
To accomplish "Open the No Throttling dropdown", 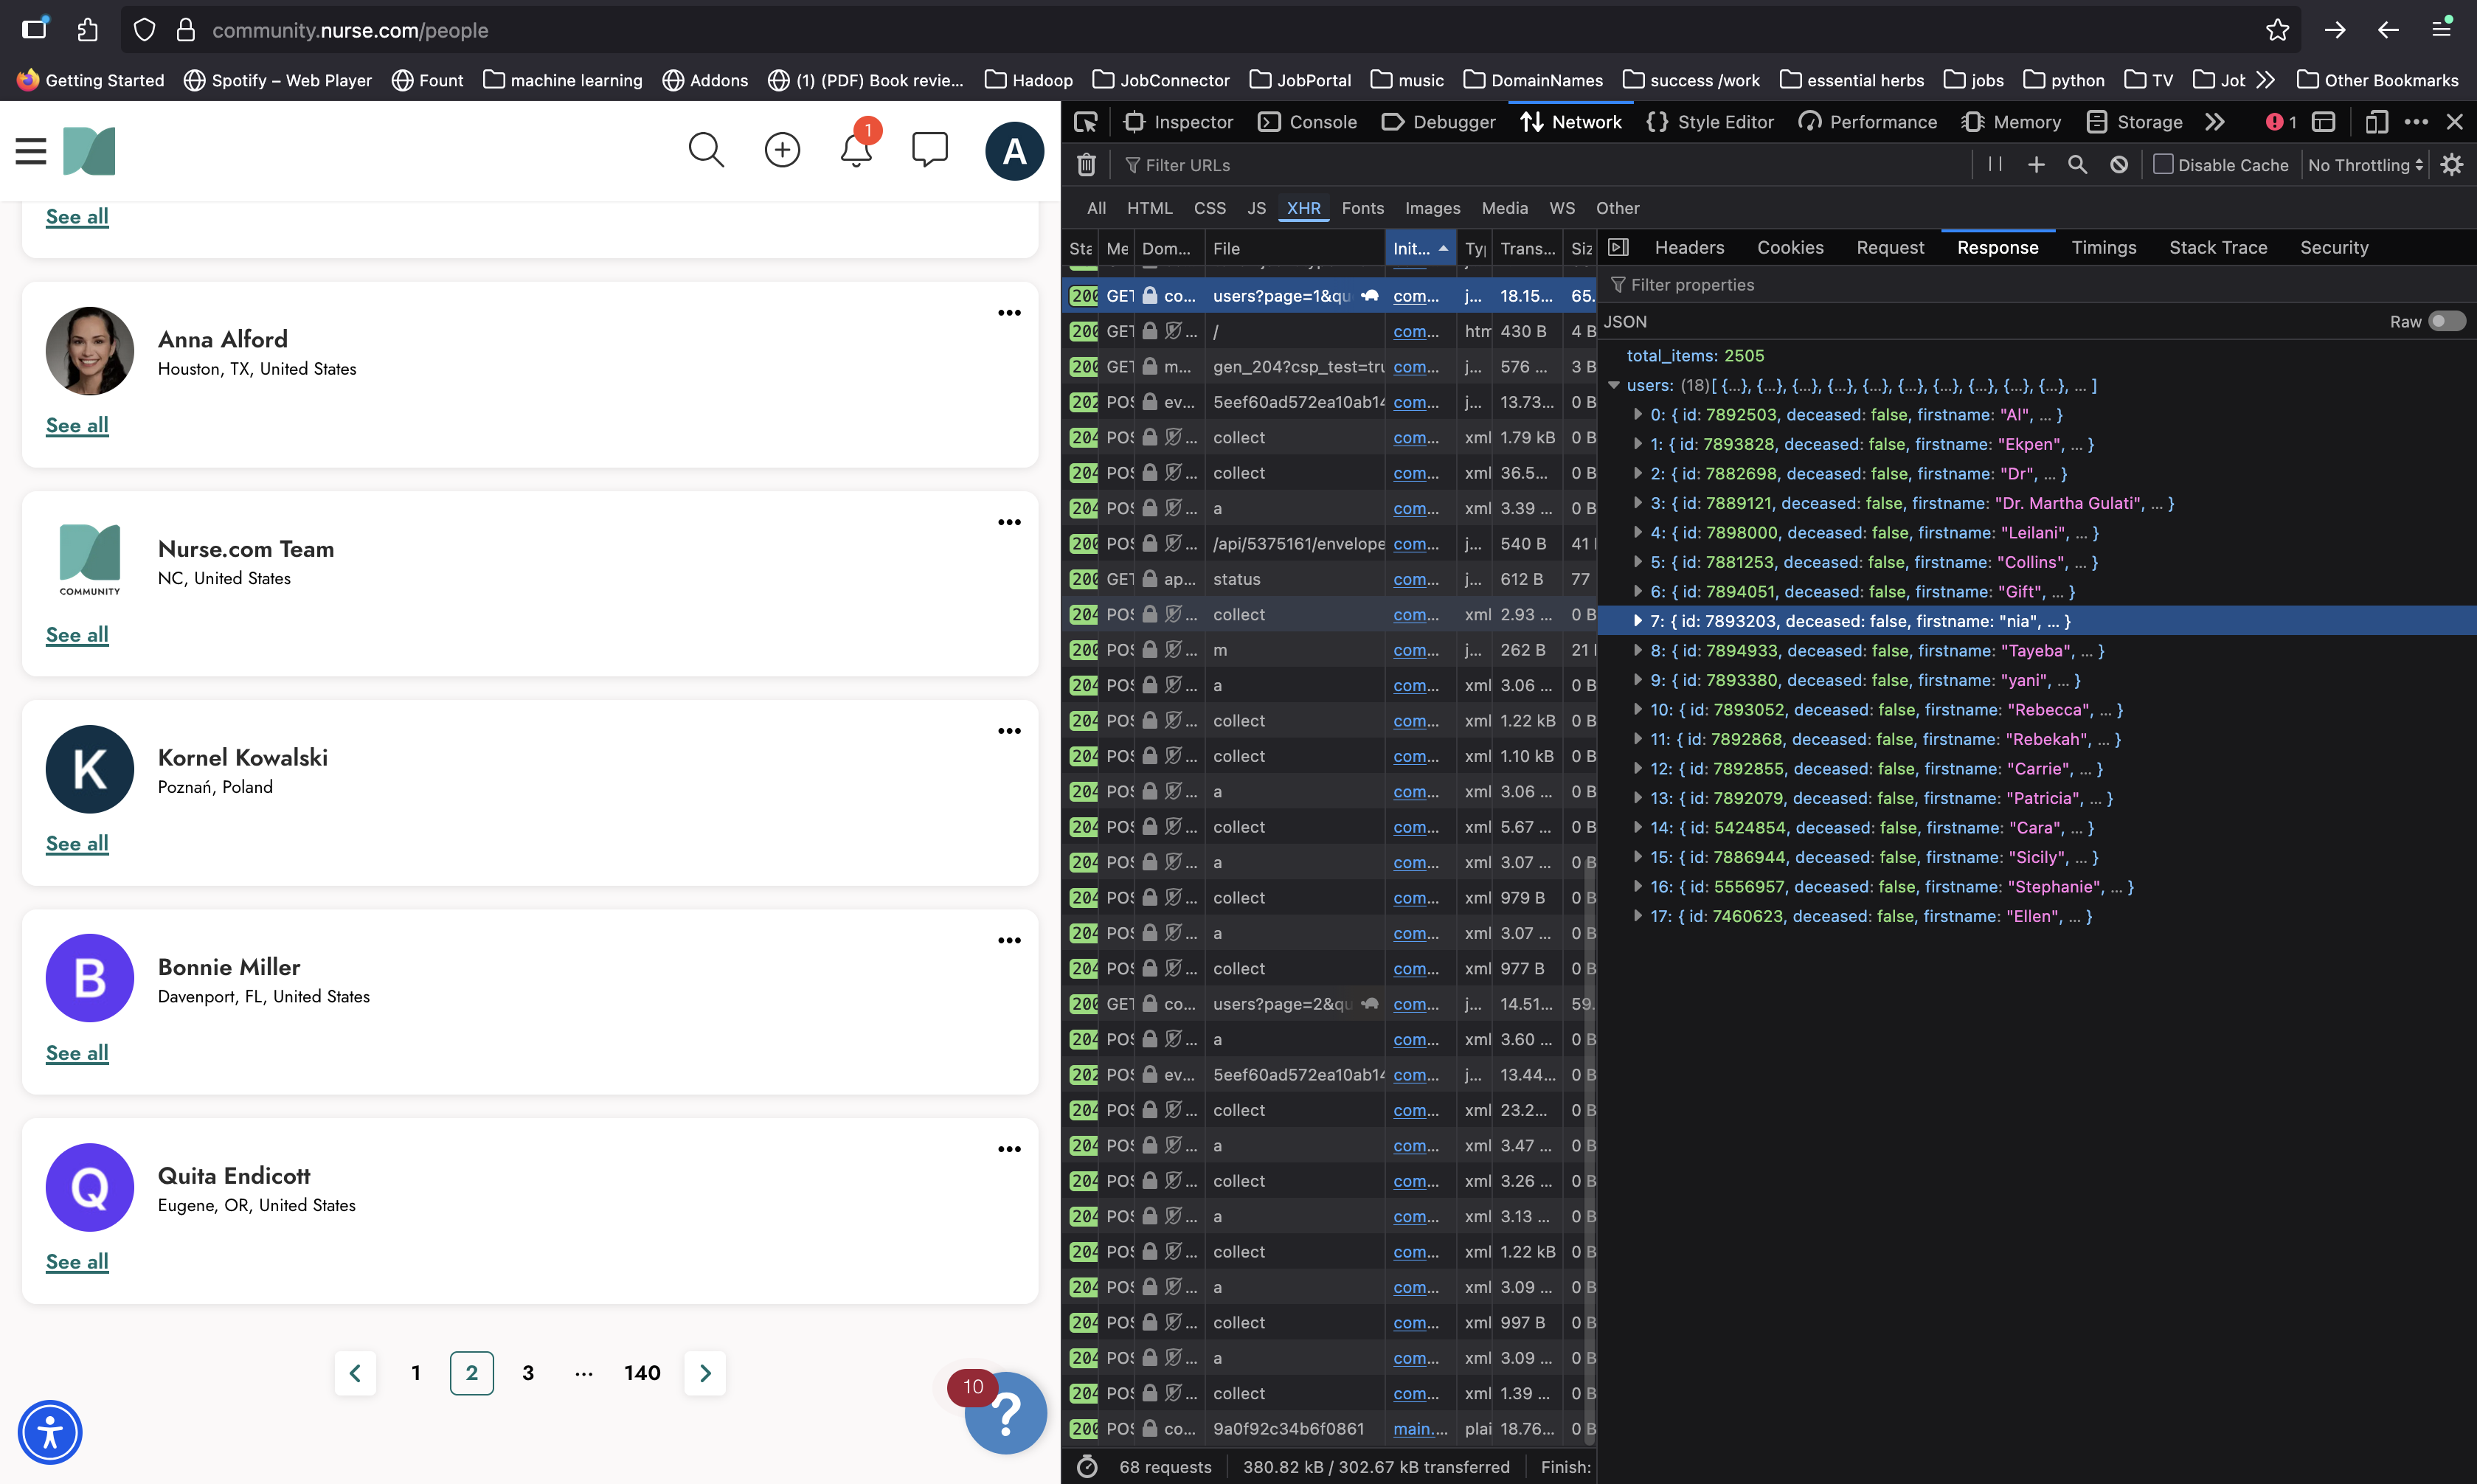I will pos(2366,165).
